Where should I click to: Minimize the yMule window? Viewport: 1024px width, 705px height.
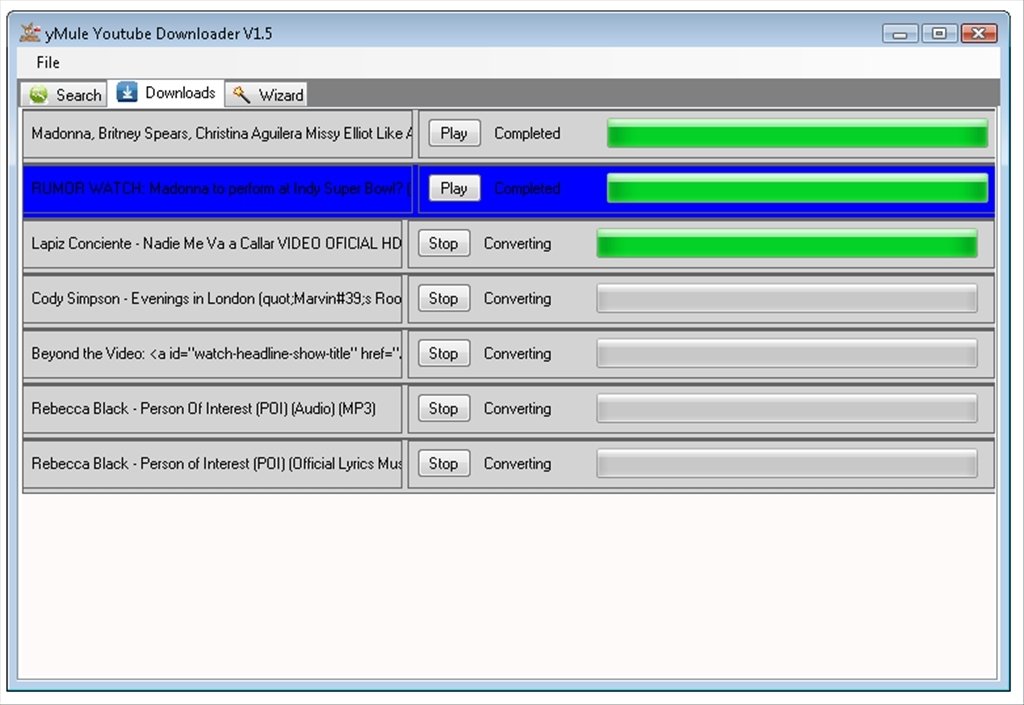point(900,33)
